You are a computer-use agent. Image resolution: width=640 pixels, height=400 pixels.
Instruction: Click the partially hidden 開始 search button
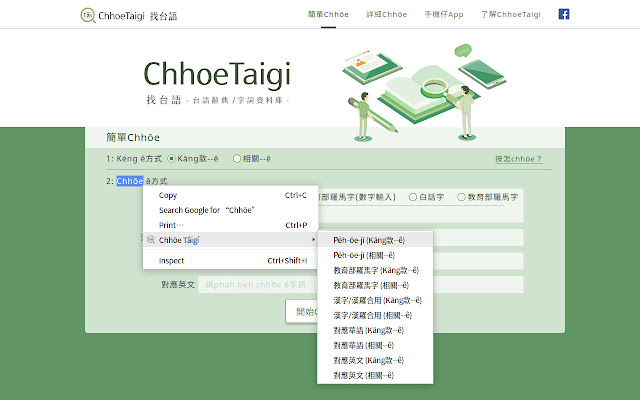pos(302,311)
